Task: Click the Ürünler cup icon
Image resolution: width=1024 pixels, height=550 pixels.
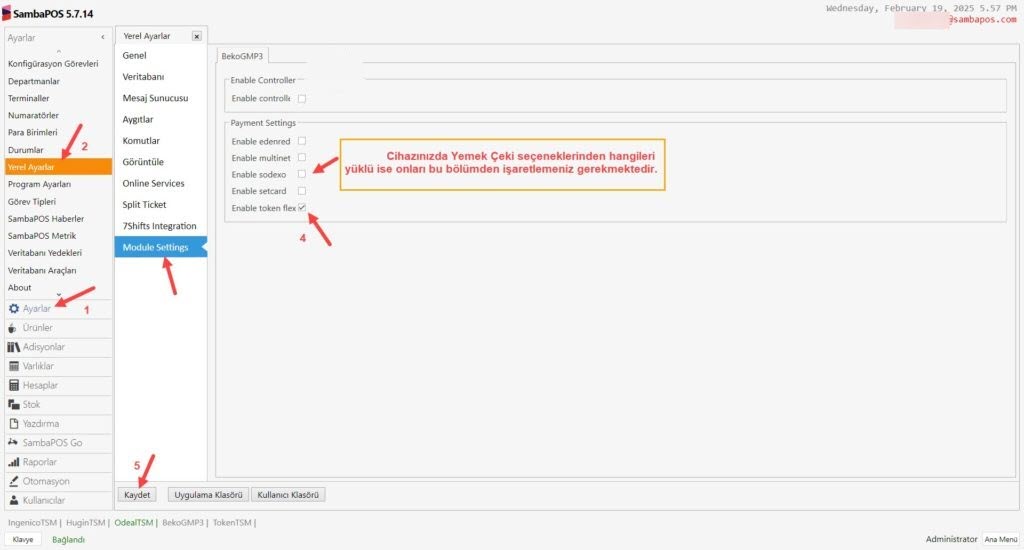Action: coord(12,328)
